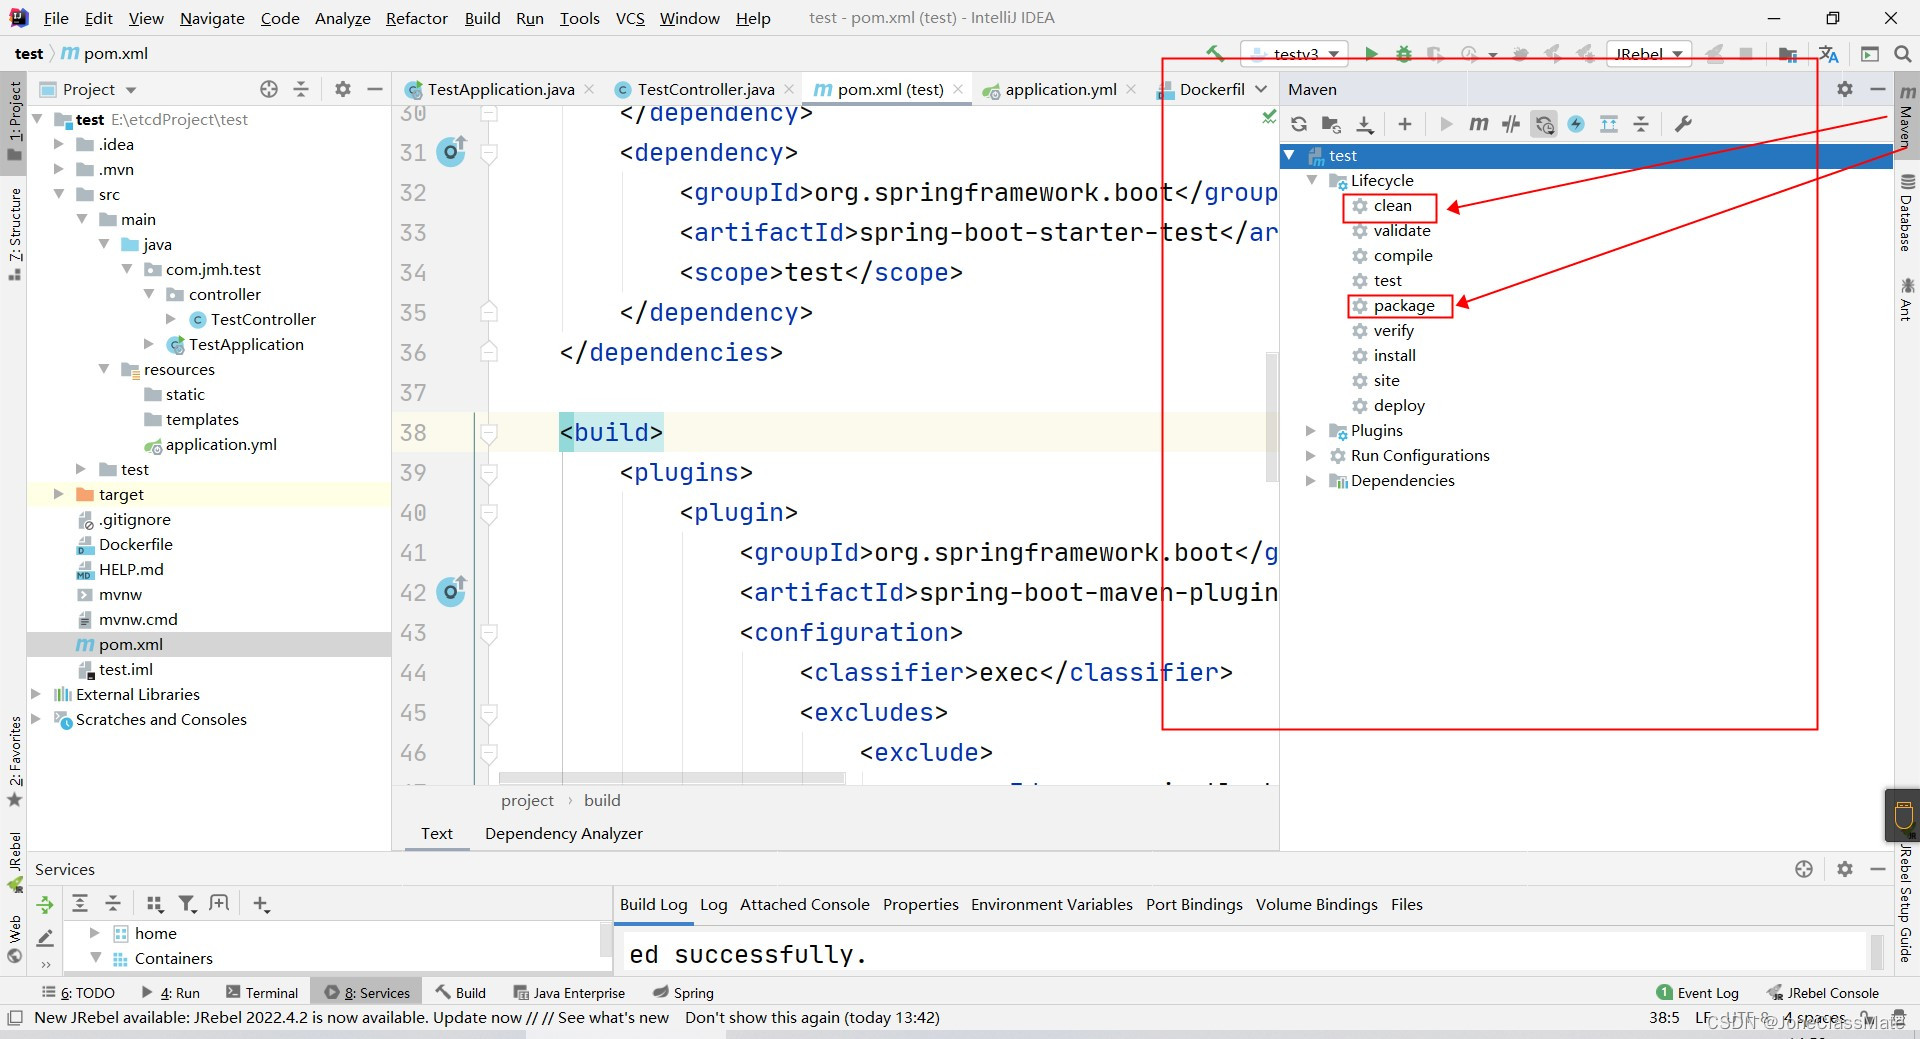The width and height of the screenshot is (1920, 1039).
Task: Collapse all in Services toolbar
Action: pos(113,904)
